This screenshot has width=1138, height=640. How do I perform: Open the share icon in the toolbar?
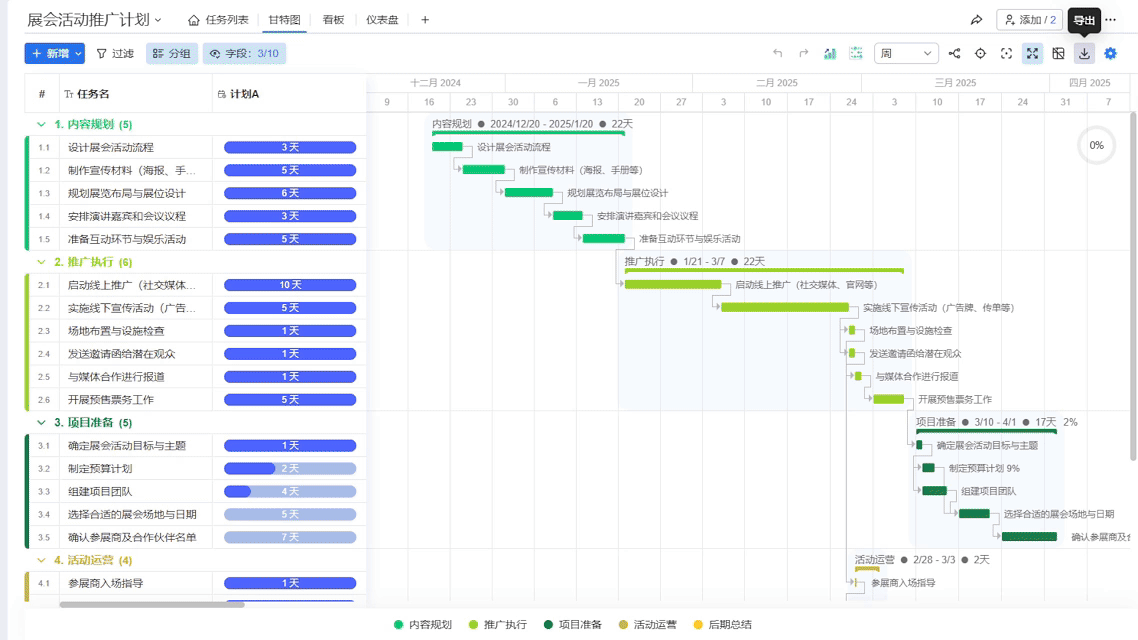pos(955,54)
